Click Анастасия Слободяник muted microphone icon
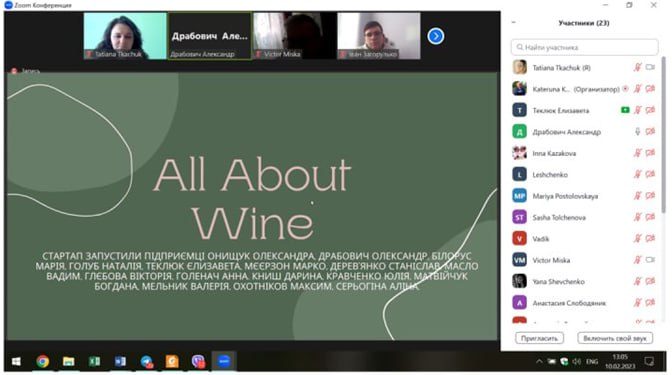The width and height of the screenshot is (672, 375). 638,303
